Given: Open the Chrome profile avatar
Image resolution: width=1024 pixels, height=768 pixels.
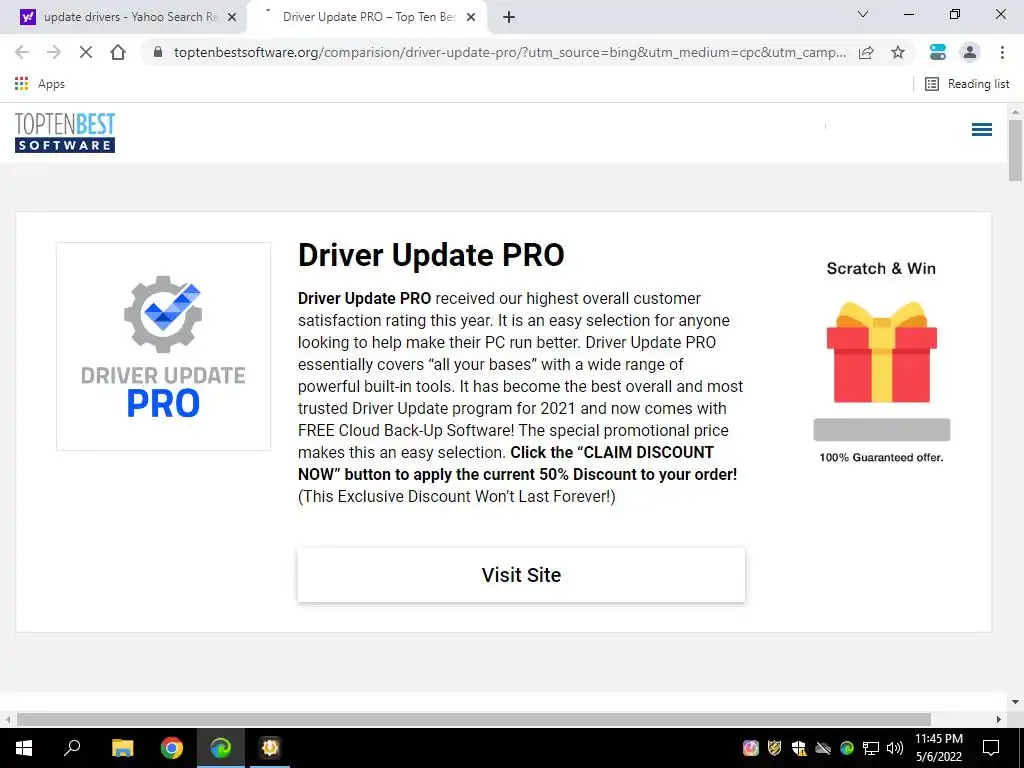Looking at the screenshot, I should tap(970, 52).
